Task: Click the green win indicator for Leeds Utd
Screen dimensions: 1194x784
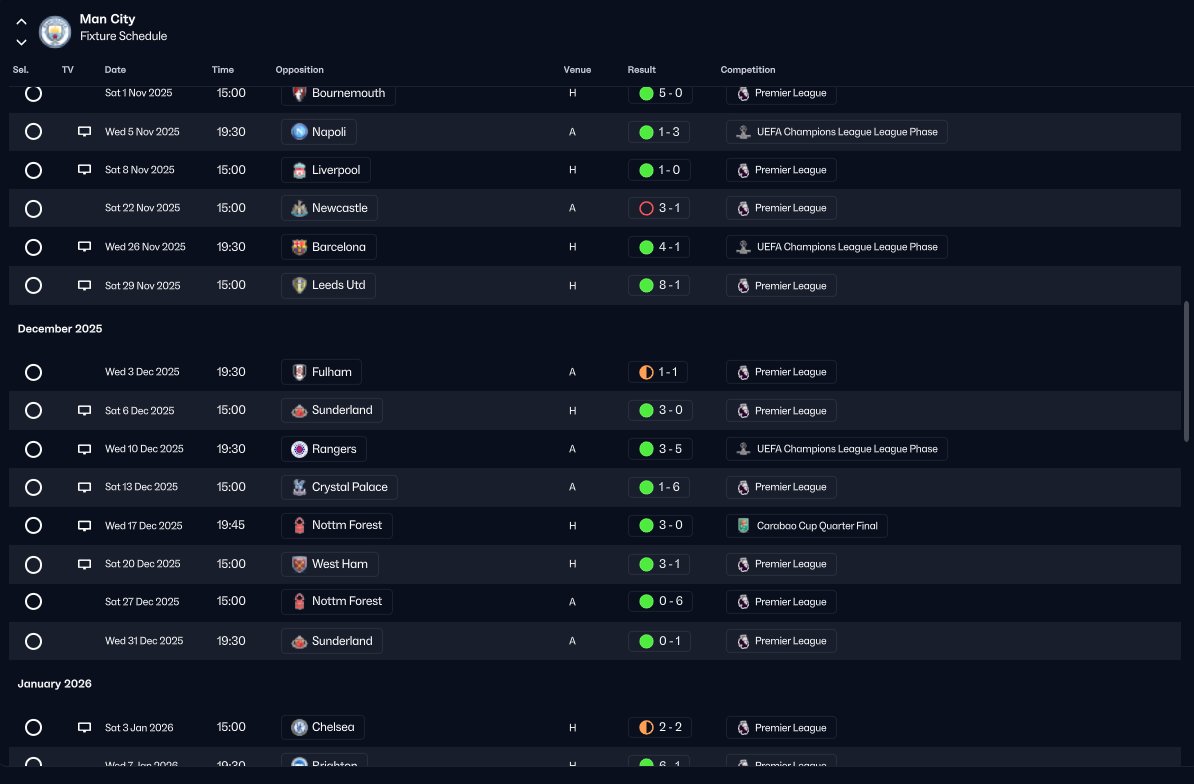Action: pyautogui.click(x=646, y=285)
